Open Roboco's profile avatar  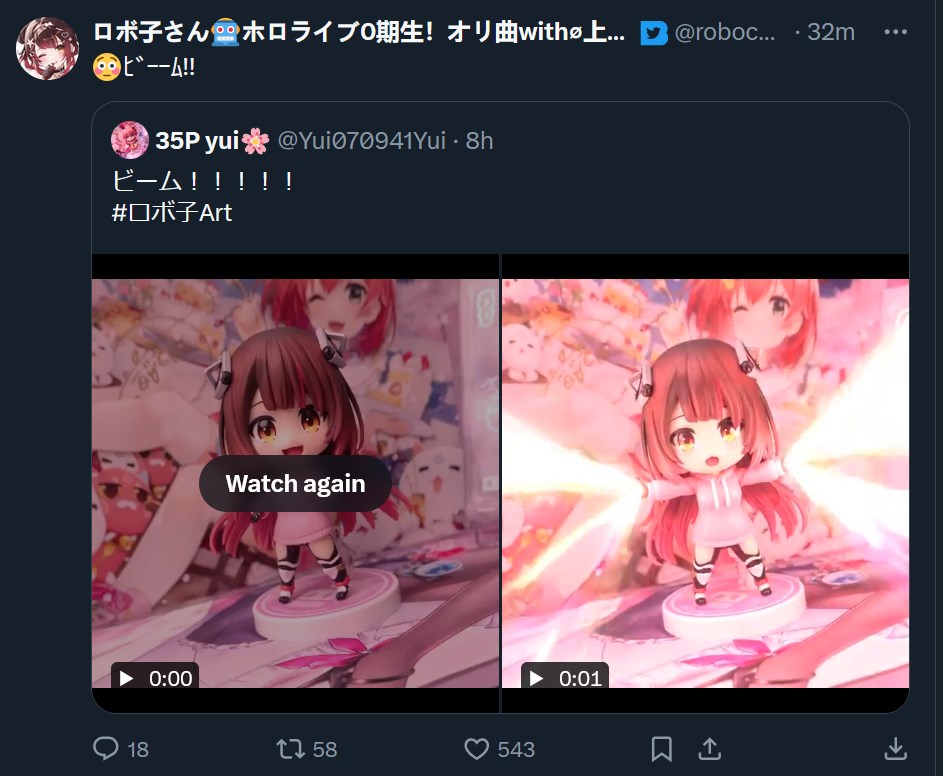click(47, 48)
